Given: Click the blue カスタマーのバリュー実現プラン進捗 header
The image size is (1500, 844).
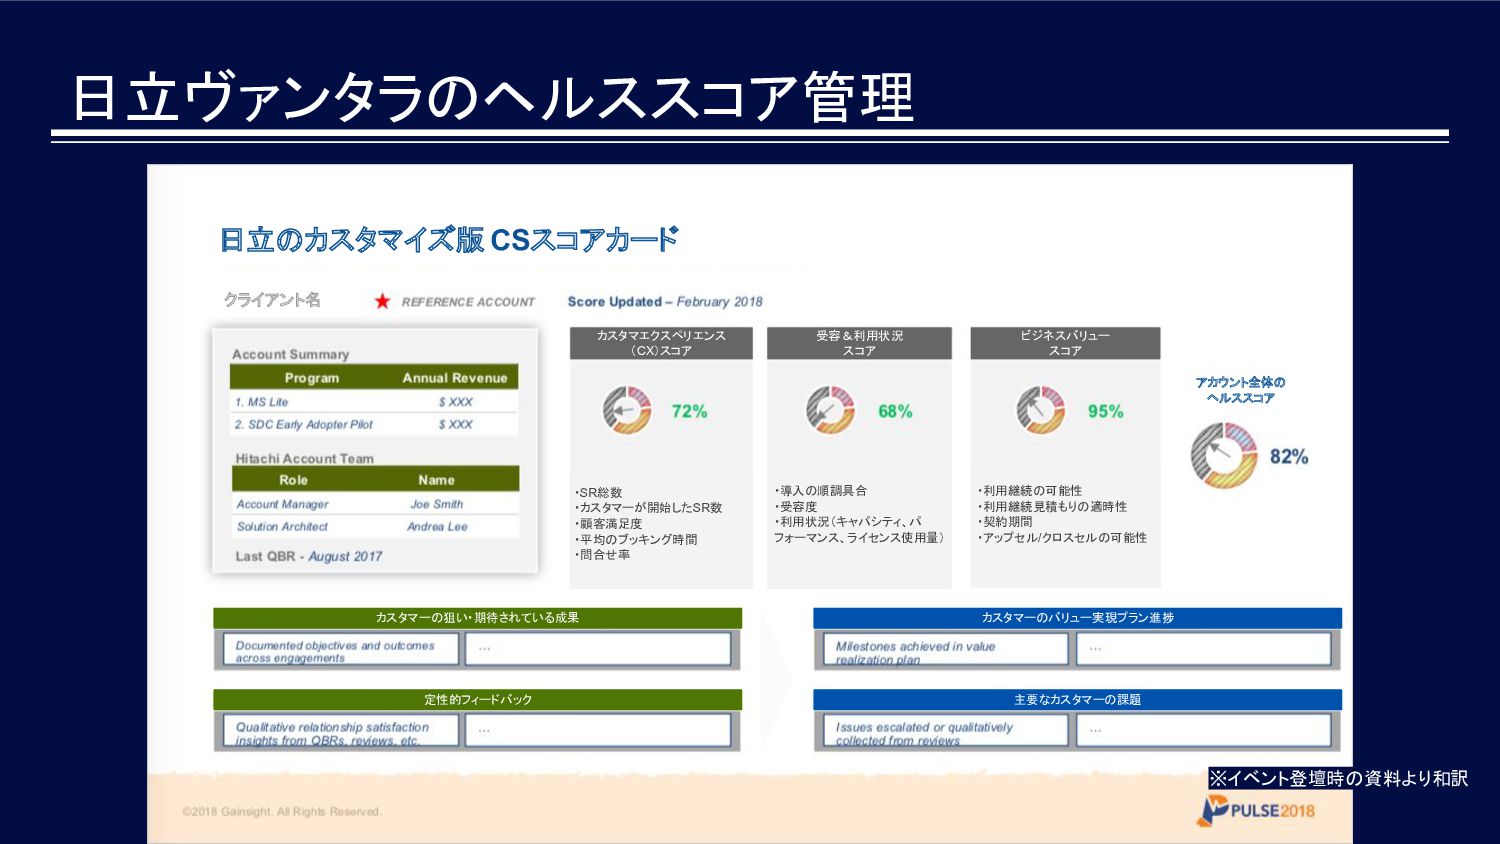Looking at the screenshot, I should pyautogui.click(x=1077, y=618).
